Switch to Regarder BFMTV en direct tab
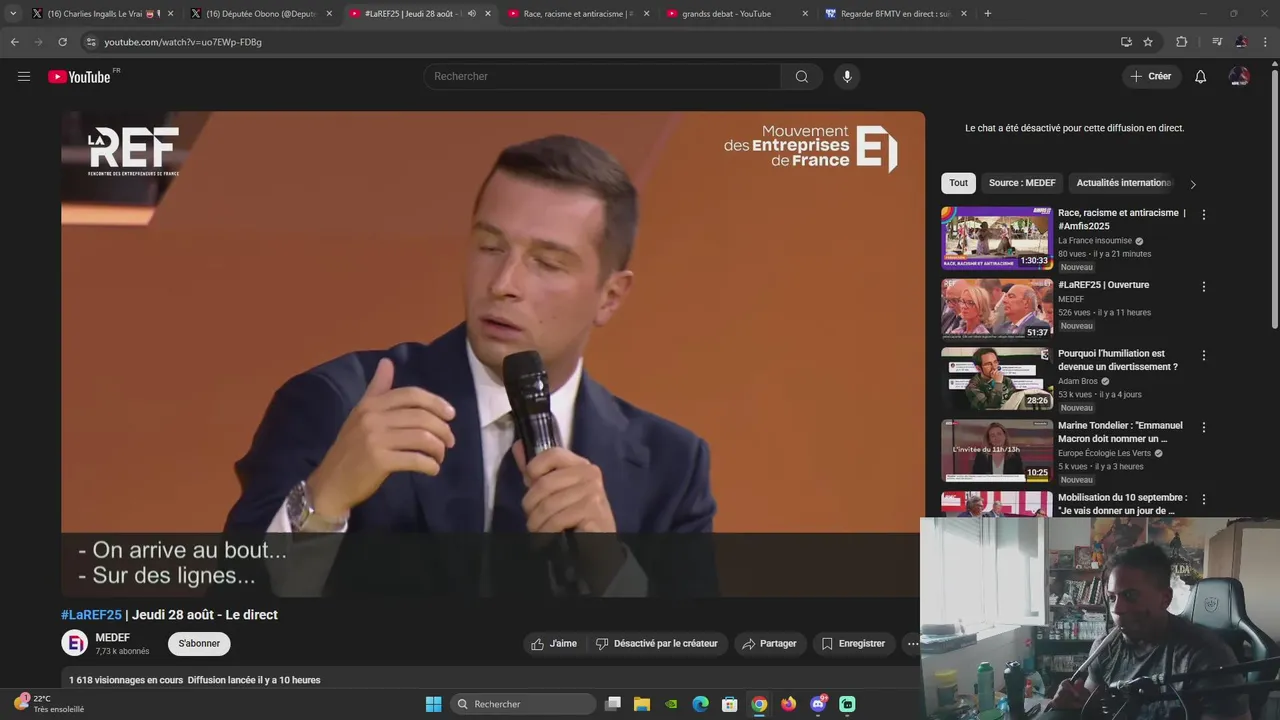This screenshot has height=720, width=1280. pyautogui.click(x=895, y=14)
